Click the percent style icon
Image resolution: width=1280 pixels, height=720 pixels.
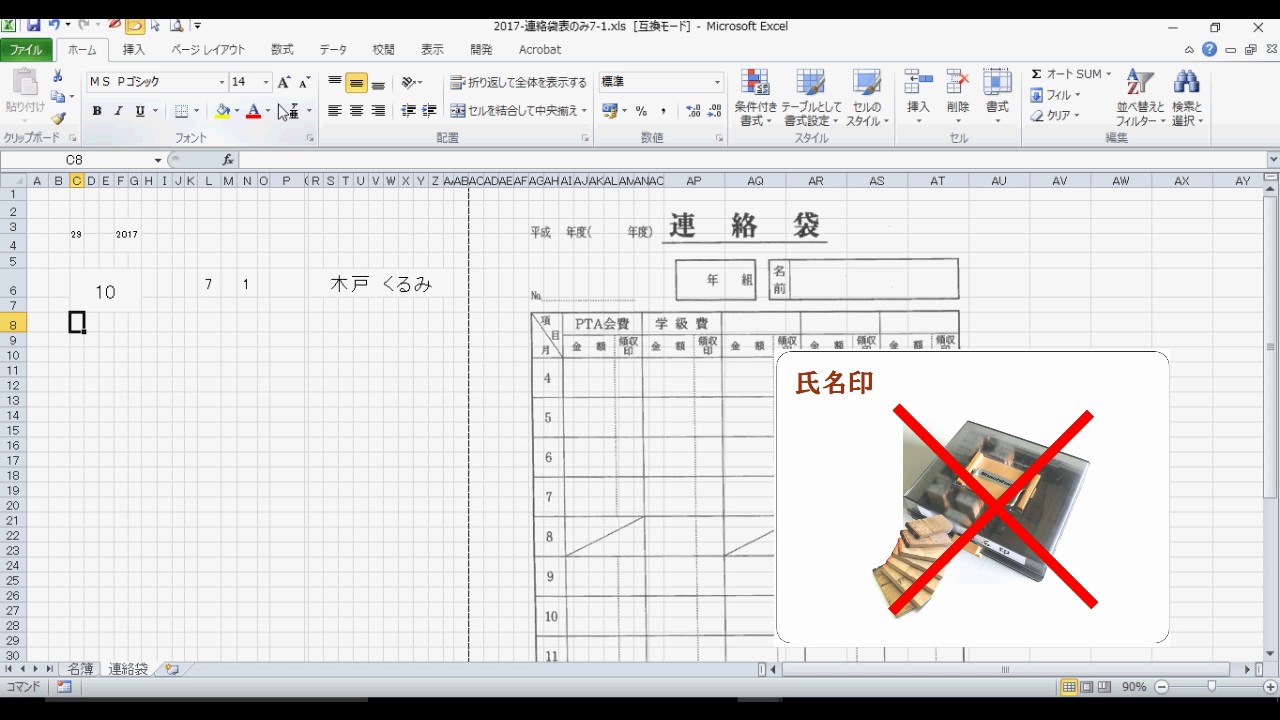pos(641,111)
